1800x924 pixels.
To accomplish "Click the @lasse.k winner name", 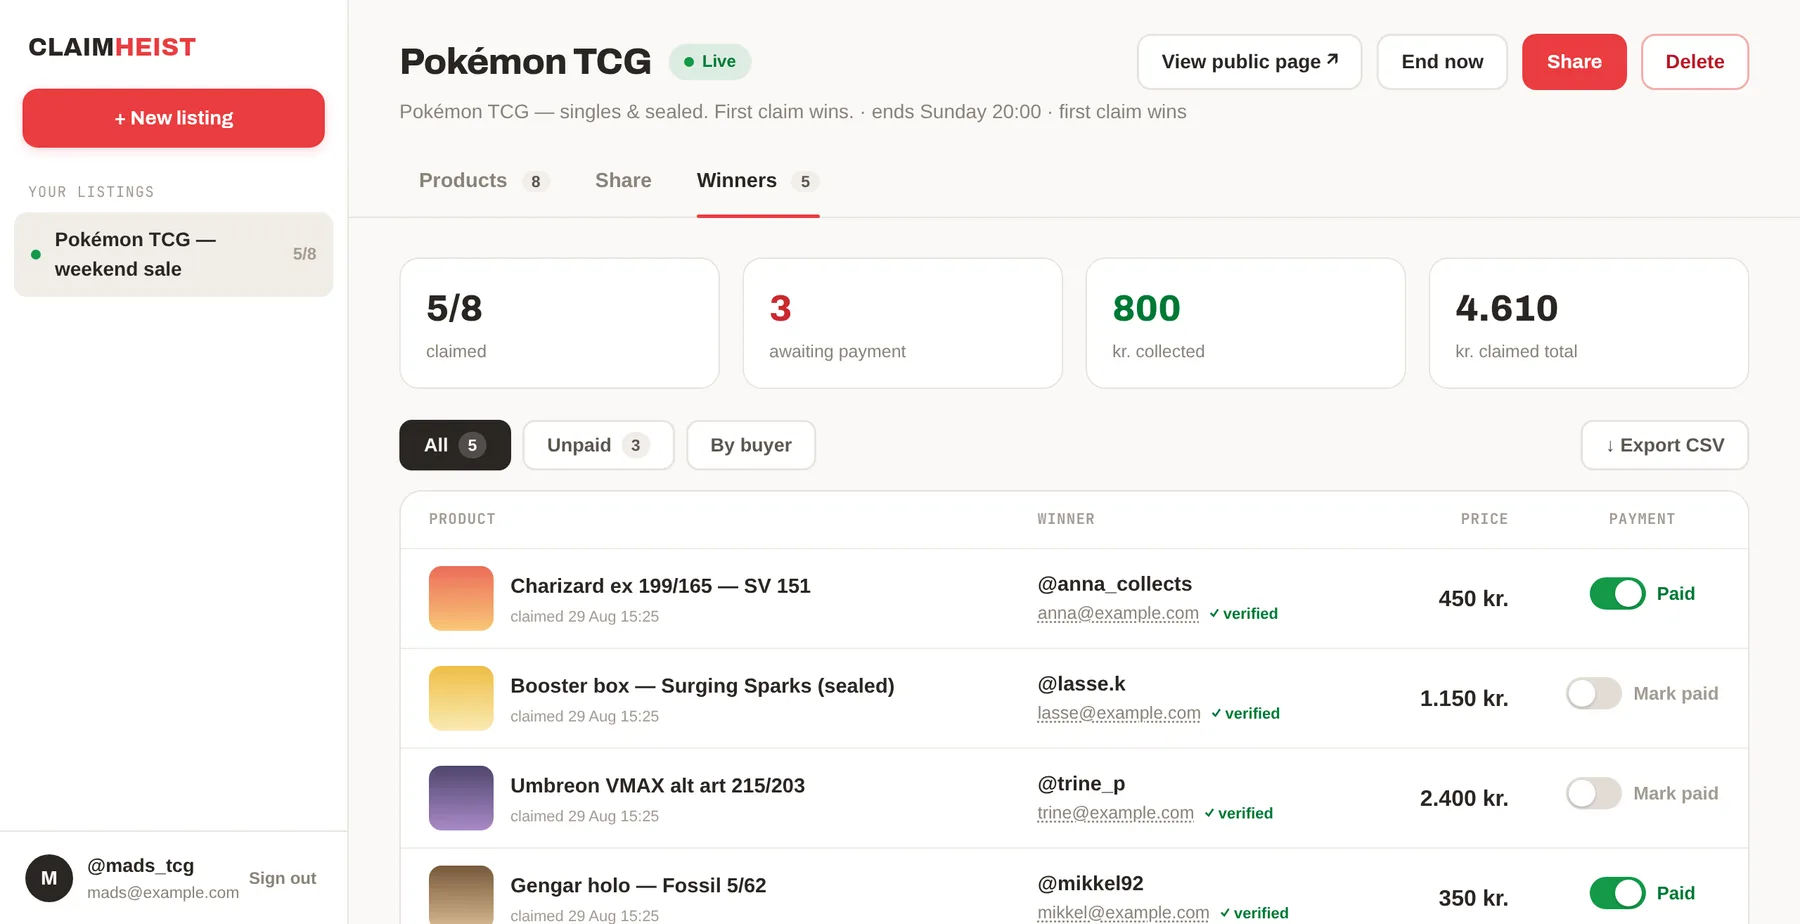I will click(x=1081, y=684).
